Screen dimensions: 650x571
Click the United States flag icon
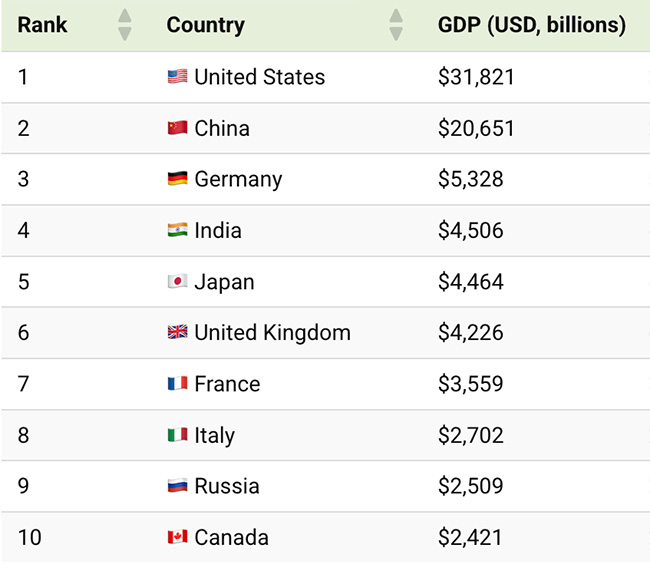177,77
